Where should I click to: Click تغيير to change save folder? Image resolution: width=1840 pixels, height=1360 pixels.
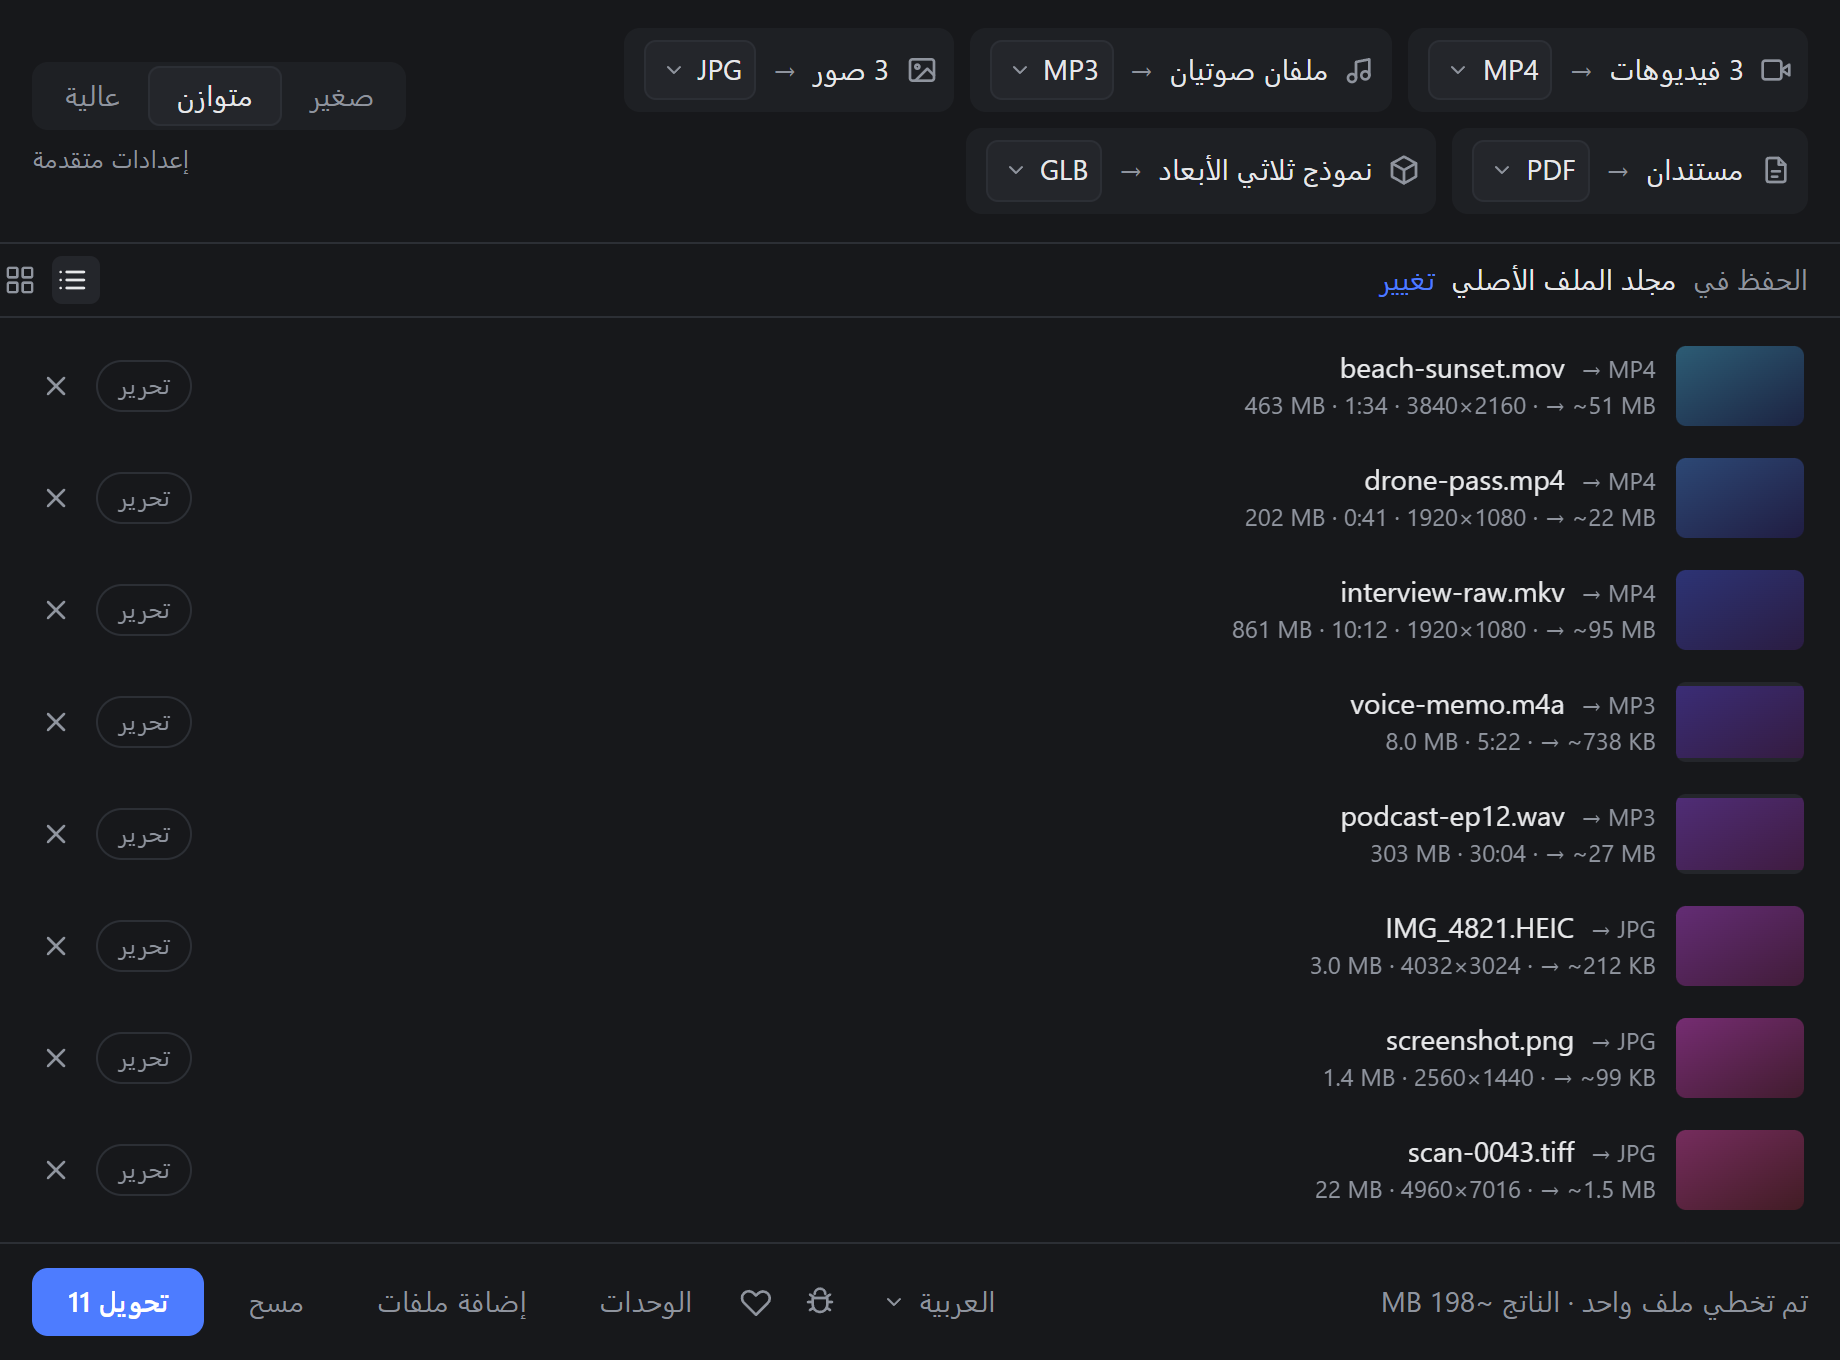(x=1408, y=281)
